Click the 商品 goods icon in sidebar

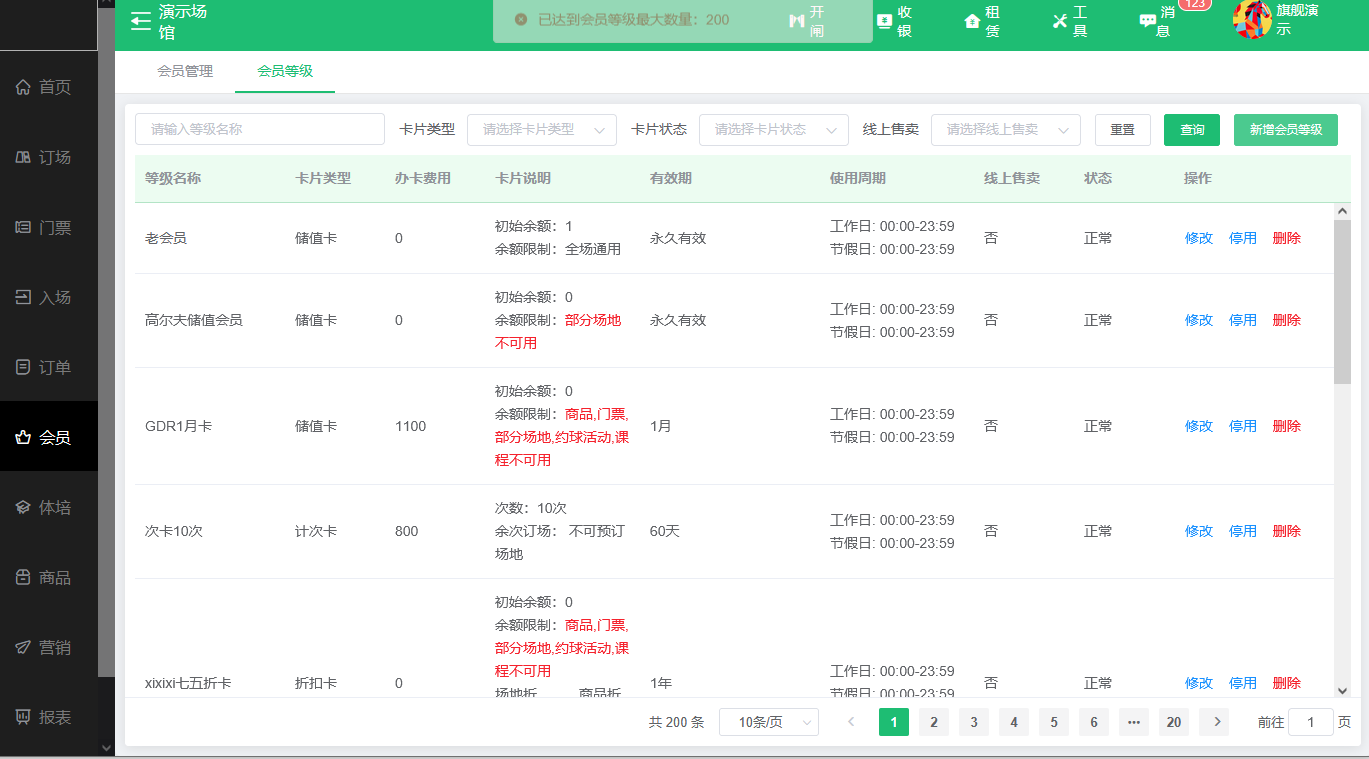pos(24,577)
